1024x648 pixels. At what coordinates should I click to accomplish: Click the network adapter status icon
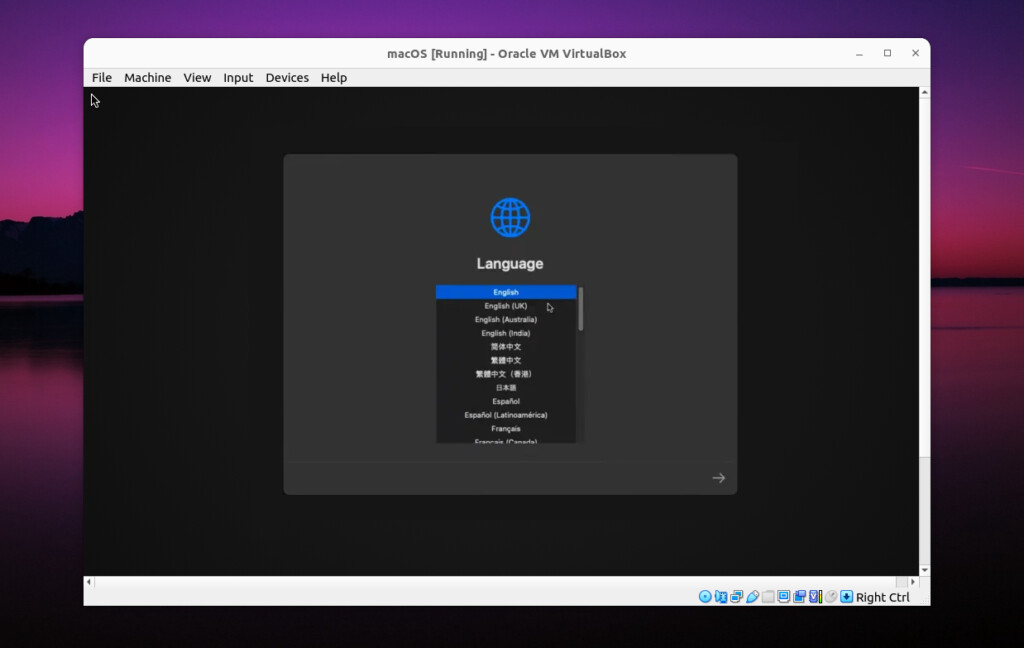point(737,597)
